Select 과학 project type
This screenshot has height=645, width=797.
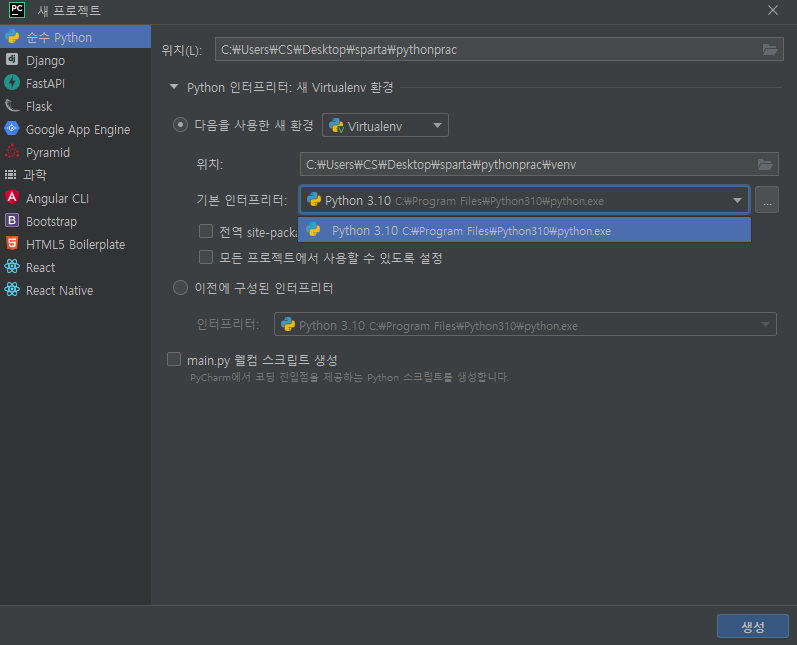pyautogui.click(x=75, y=175)
